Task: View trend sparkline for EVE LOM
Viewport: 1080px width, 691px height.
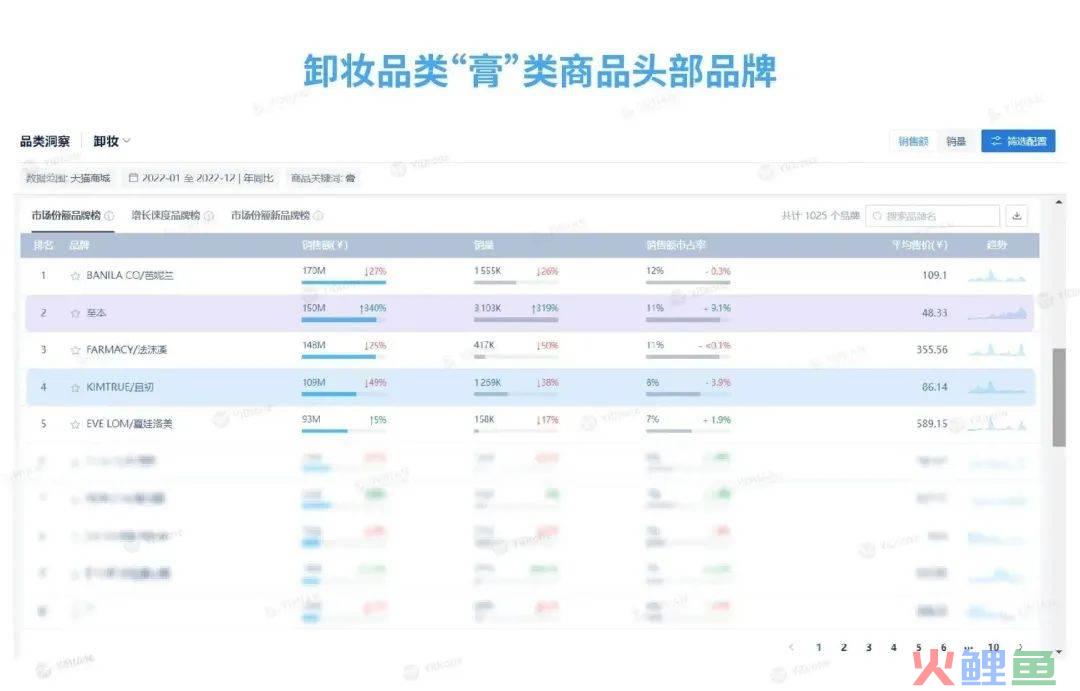Action: 997,424
